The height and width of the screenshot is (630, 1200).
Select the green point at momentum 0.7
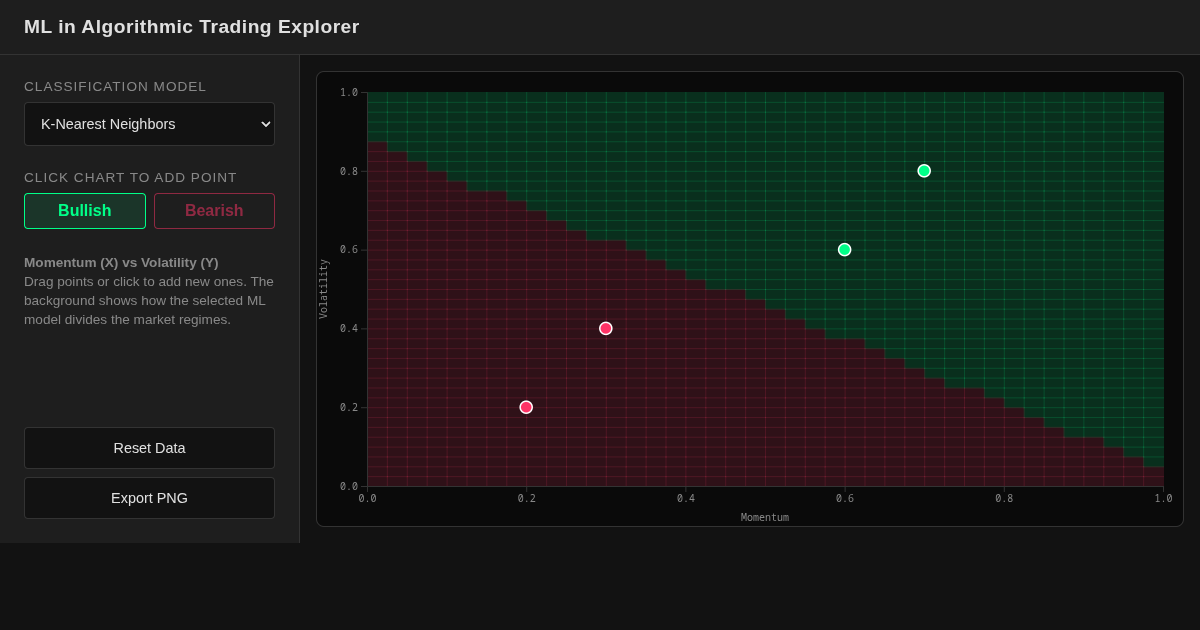point(924,171)
